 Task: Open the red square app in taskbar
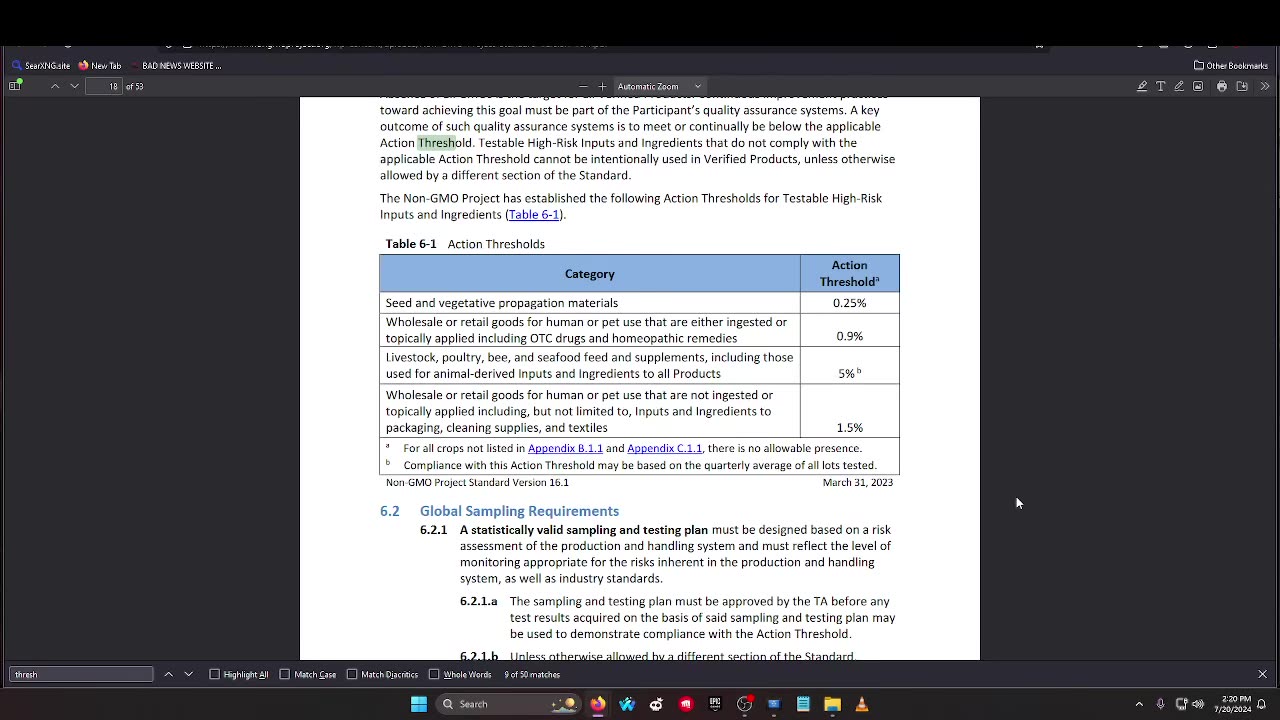[x=685, y=704]
